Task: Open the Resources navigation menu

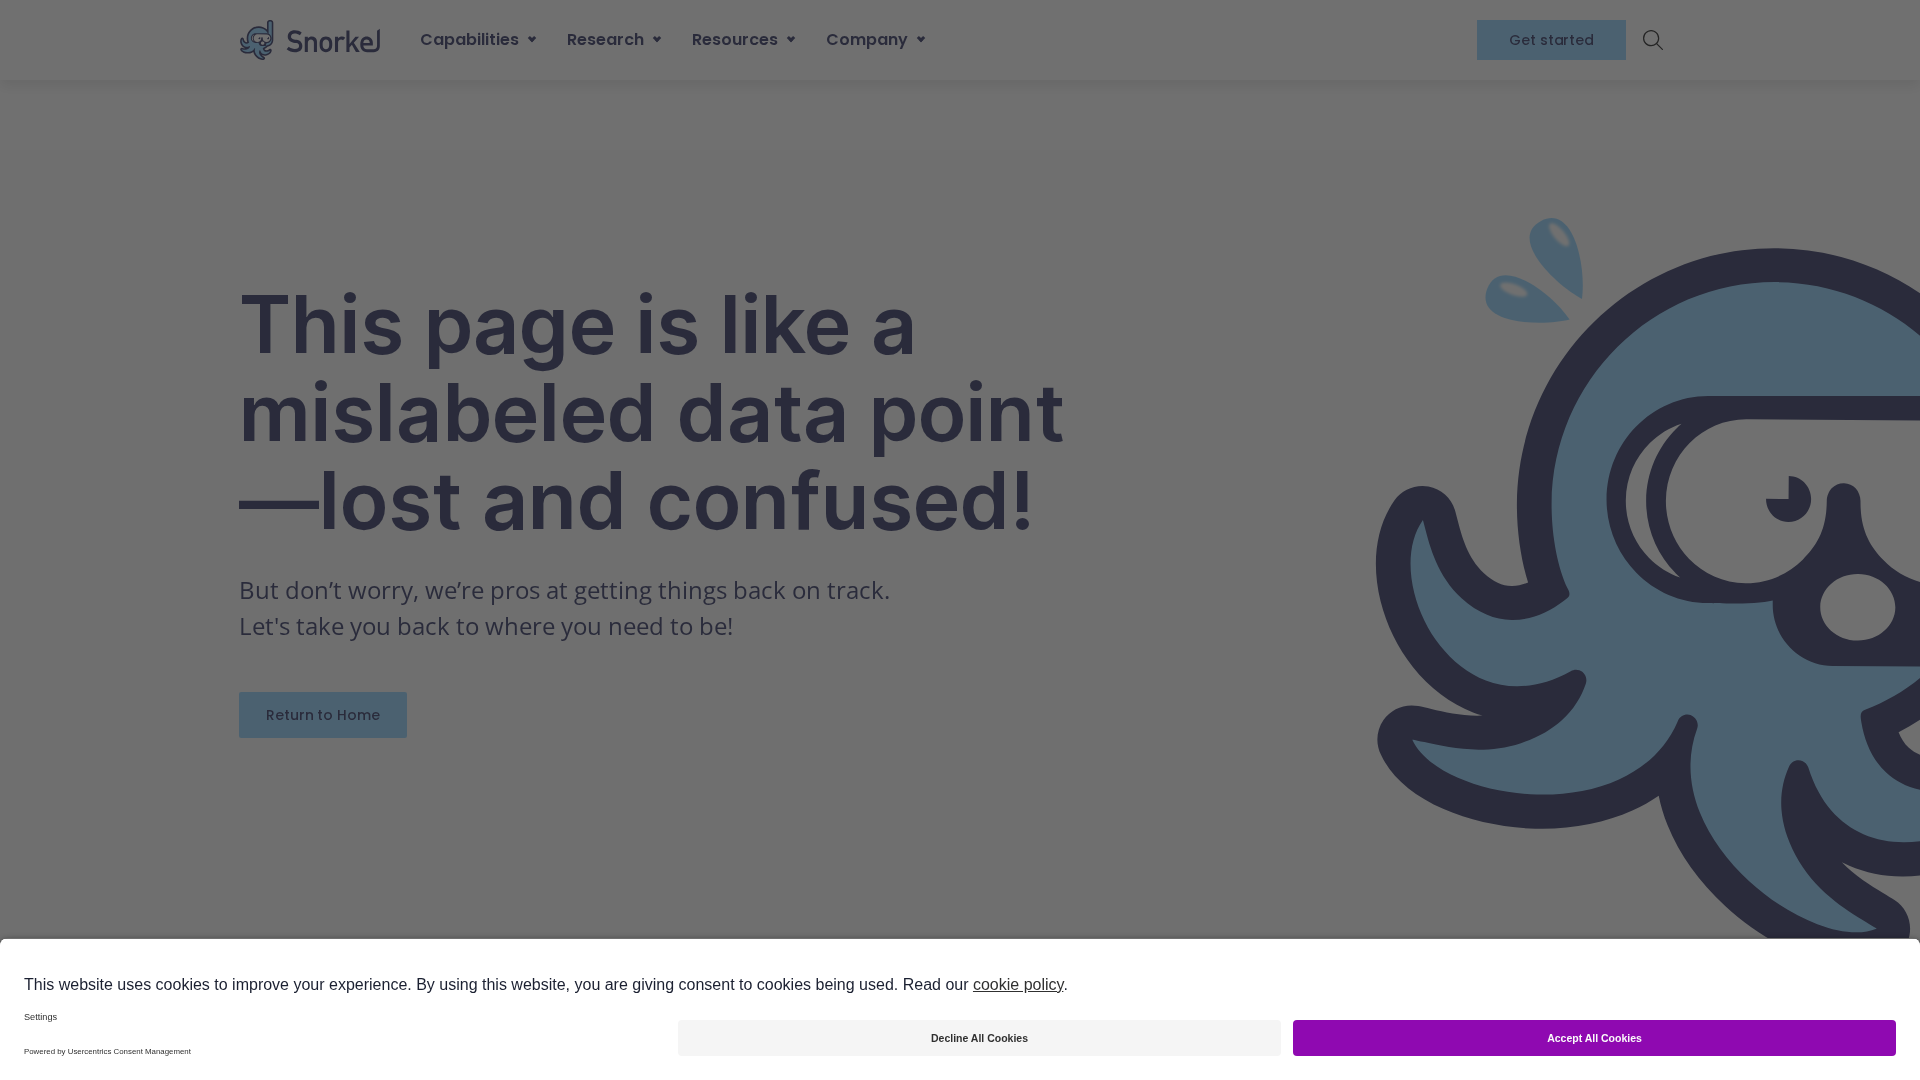Action: (x=734, y=40)
